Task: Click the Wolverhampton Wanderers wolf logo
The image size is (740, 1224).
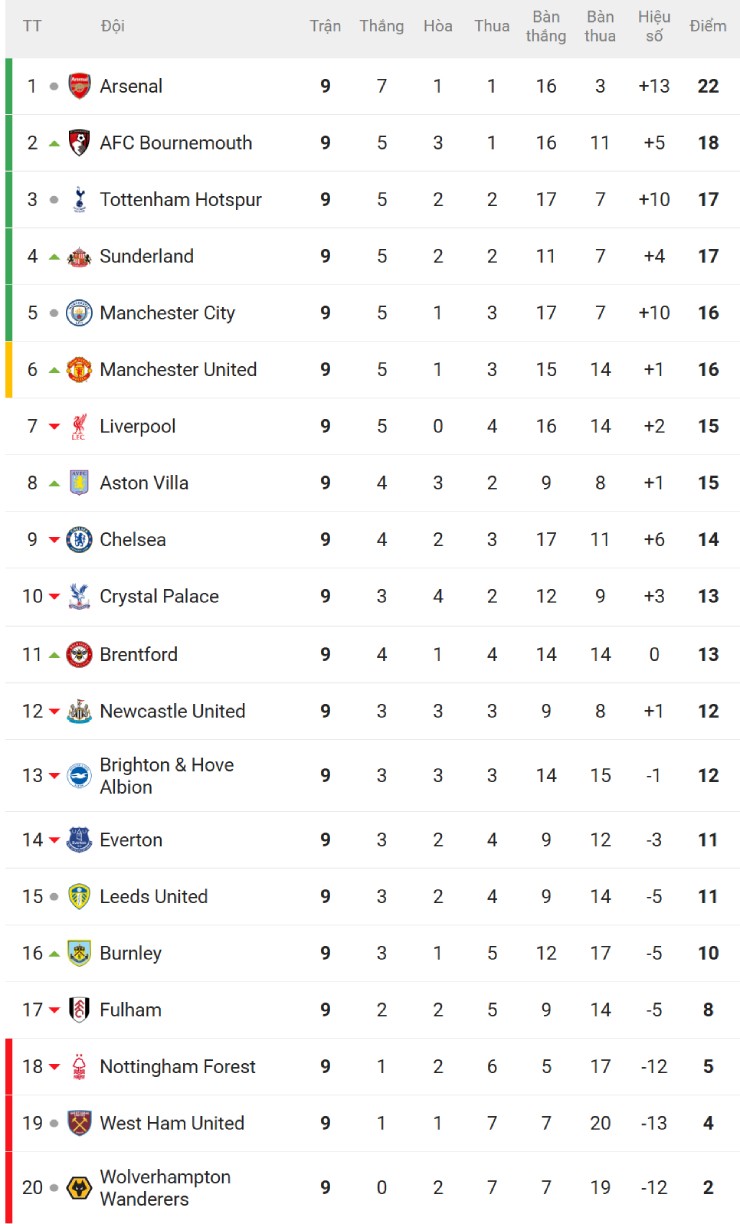Action: [79, 1188]
